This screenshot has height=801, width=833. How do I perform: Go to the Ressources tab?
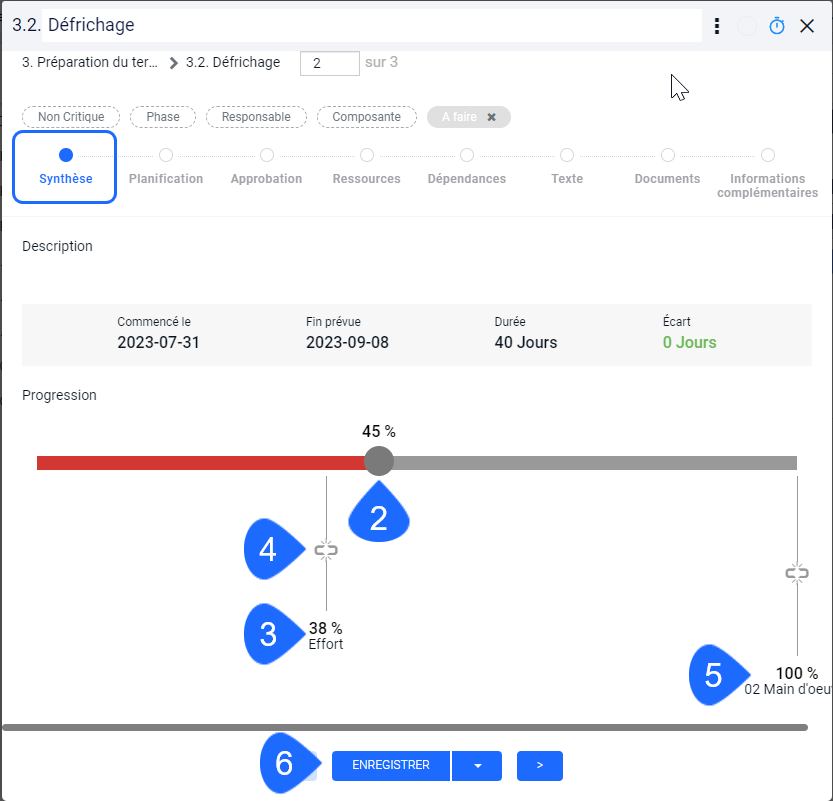pos(367,167)
